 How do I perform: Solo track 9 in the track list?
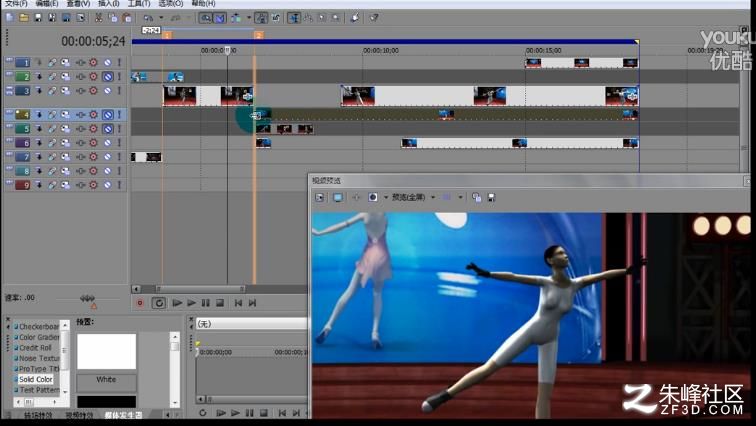[x=119, y=185]
